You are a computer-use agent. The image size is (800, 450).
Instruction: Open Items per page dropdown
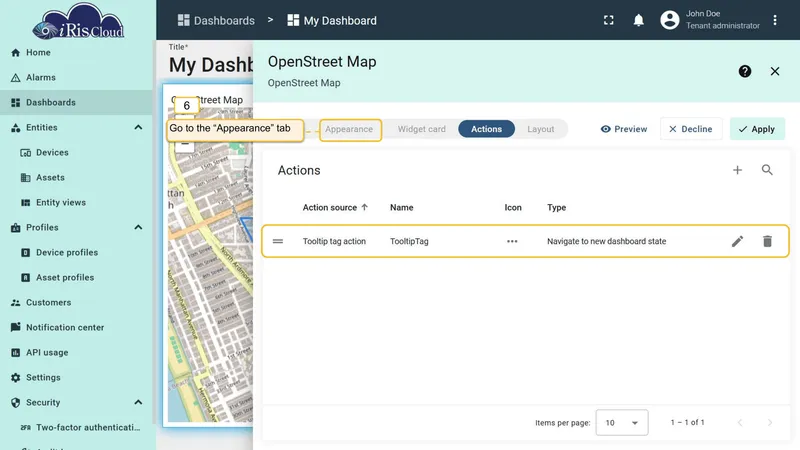pos(621,422)
